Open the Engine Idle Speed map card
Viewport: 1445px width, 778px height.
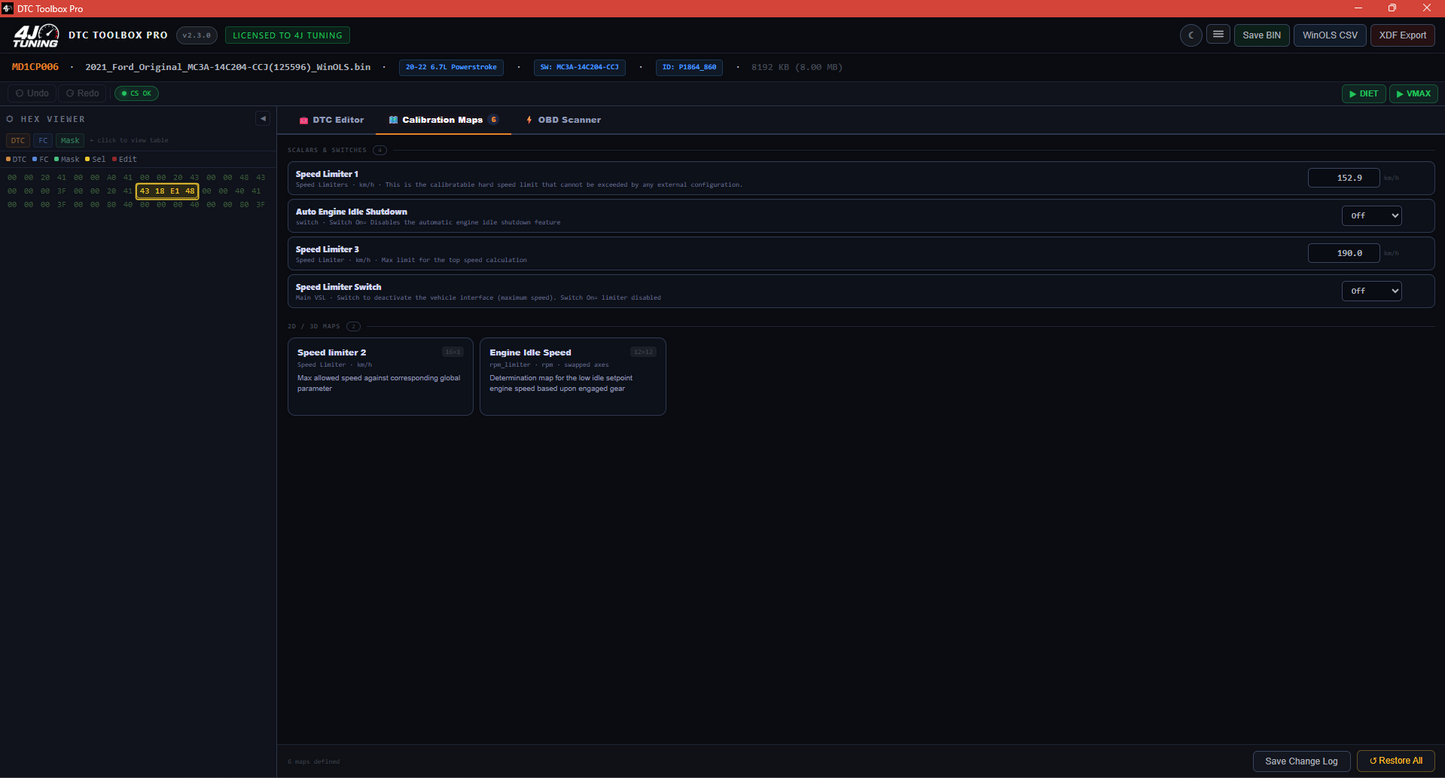pos(572,376)
